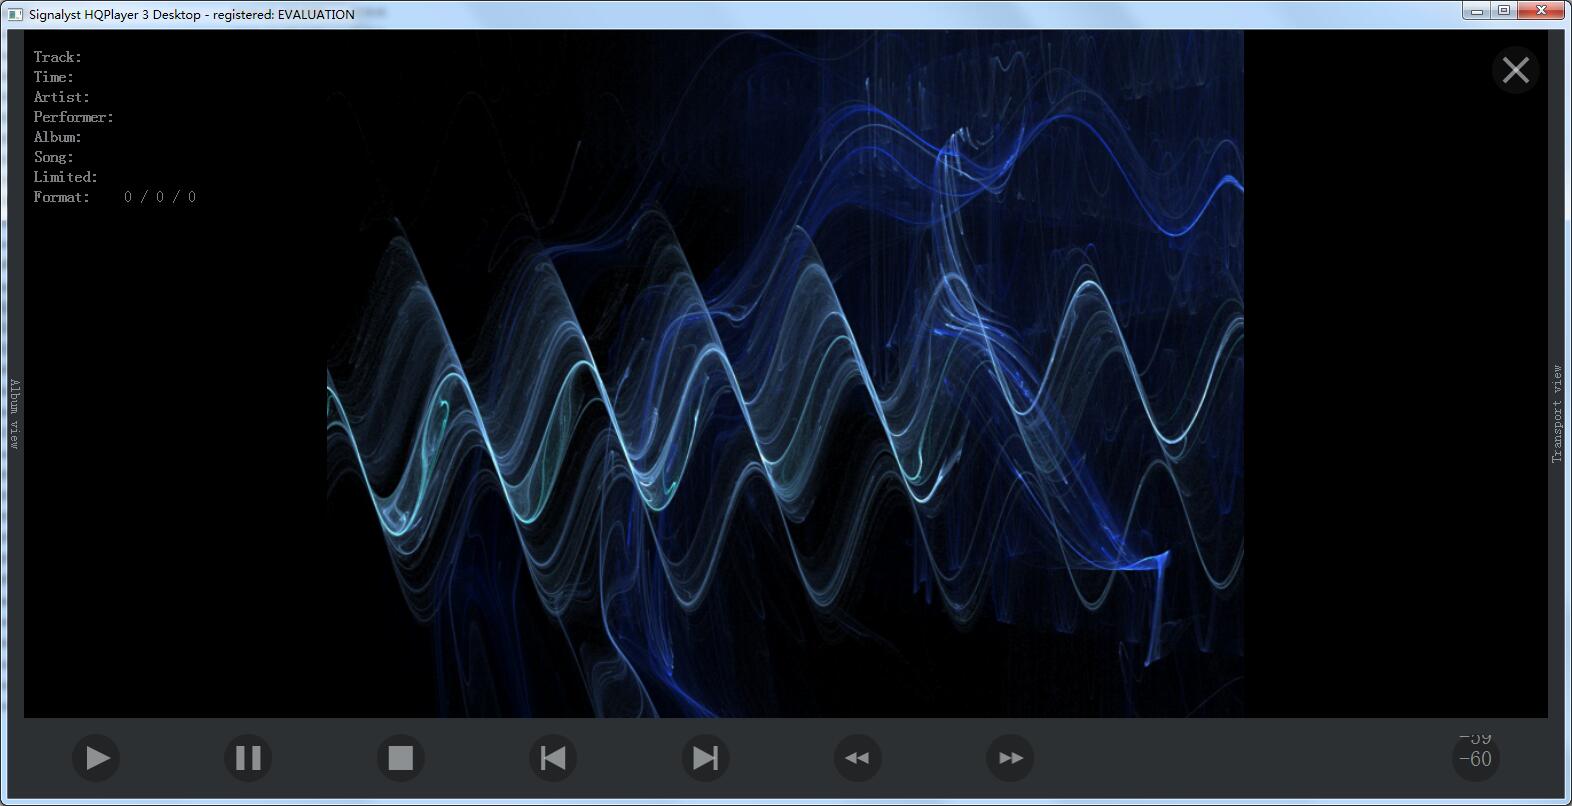Pause the current playback
Image resolution: width=1572 pixels, height=806 pixels.
click(248, 758)
